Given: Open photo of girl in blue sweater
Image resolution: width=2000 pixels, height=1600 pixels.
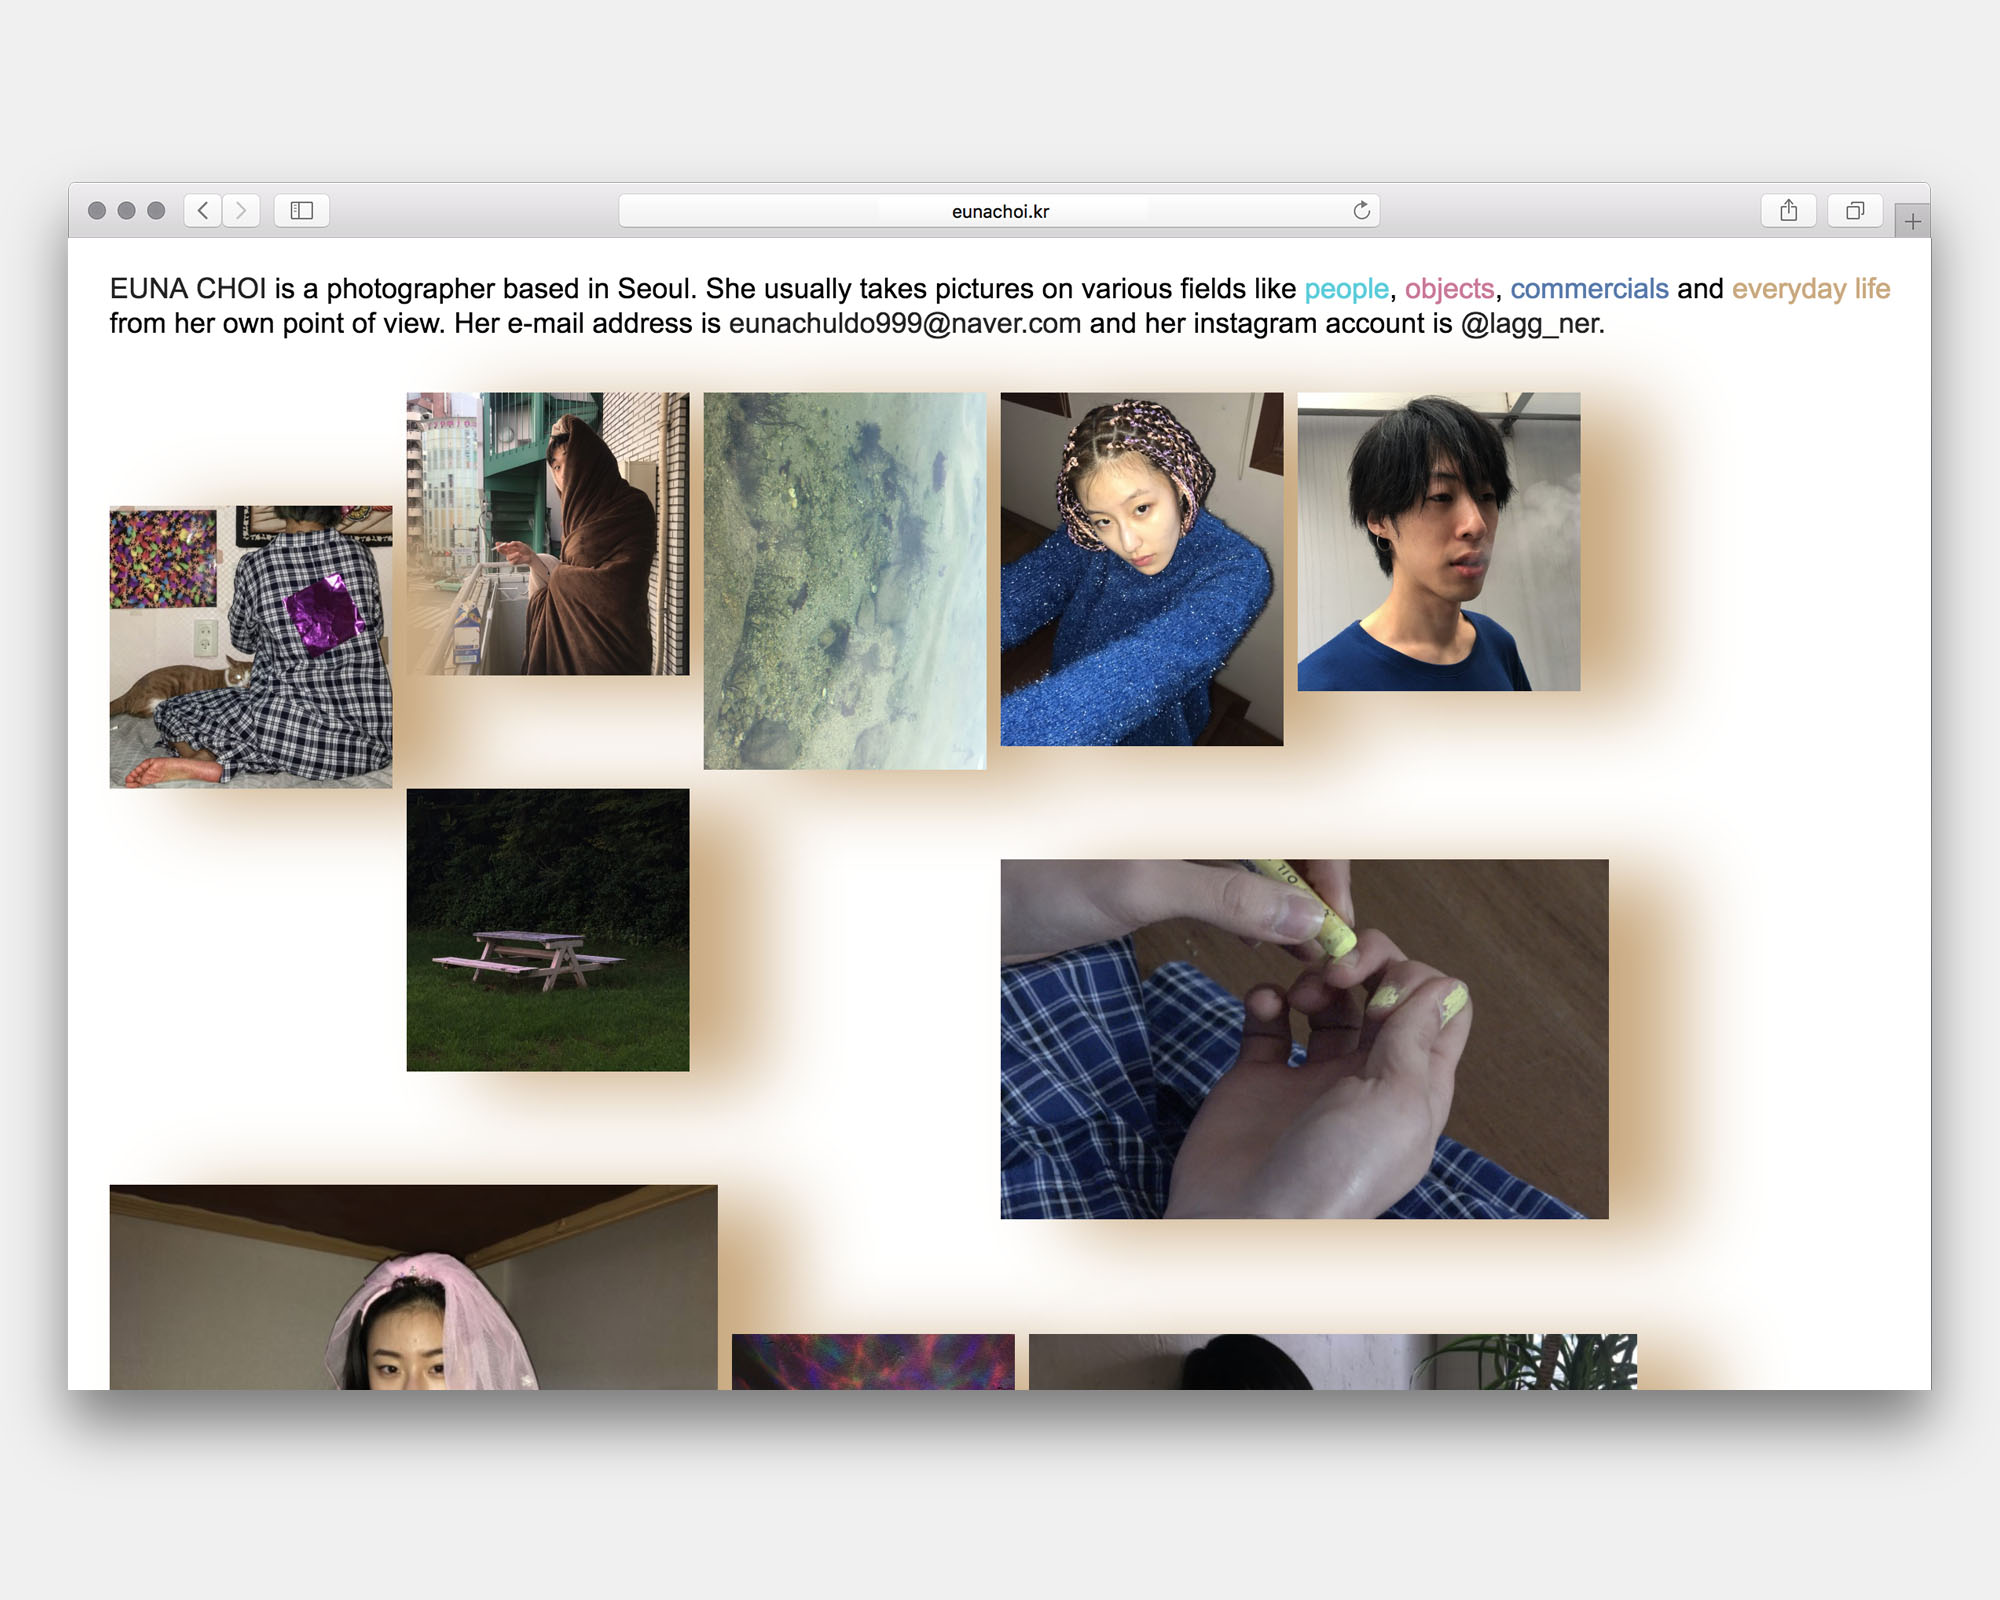Looking at the screenshot, I should (1142, 569).
